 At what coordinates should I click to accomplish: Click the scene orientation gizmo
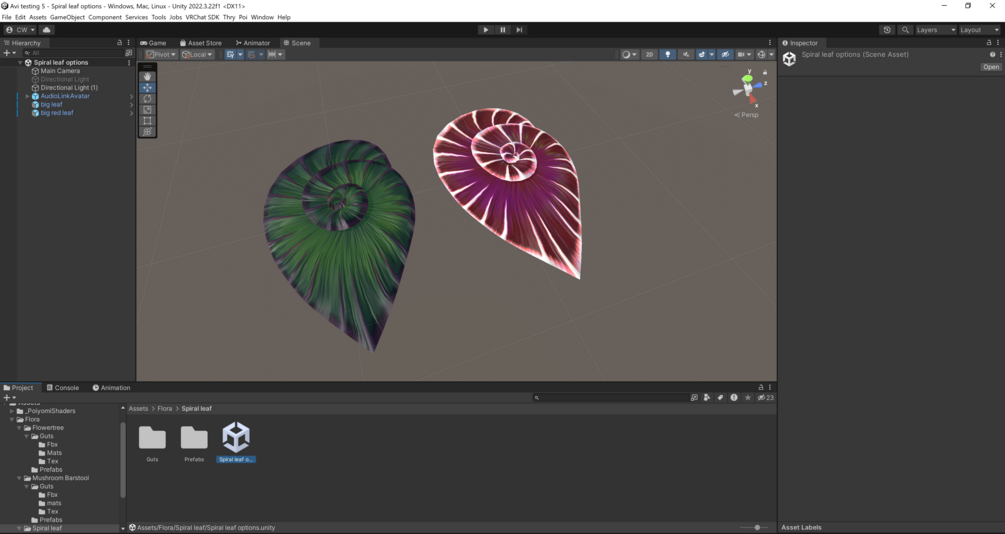[747, 88]
